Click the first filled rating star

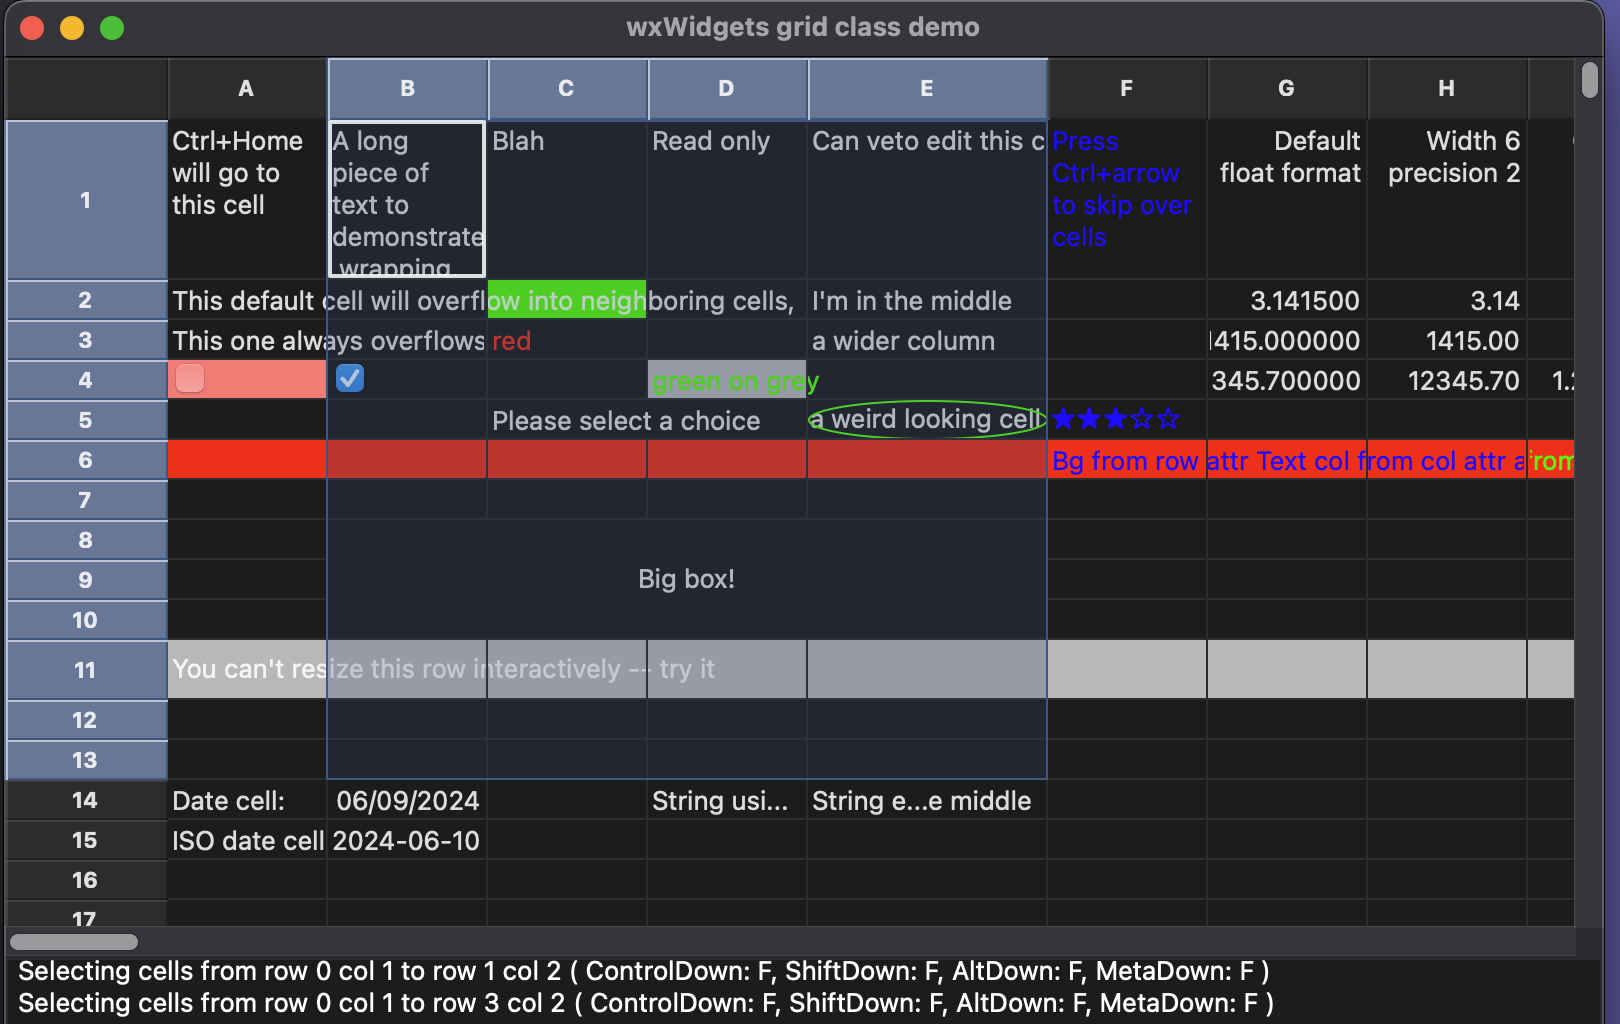[x=1063, y=419]
